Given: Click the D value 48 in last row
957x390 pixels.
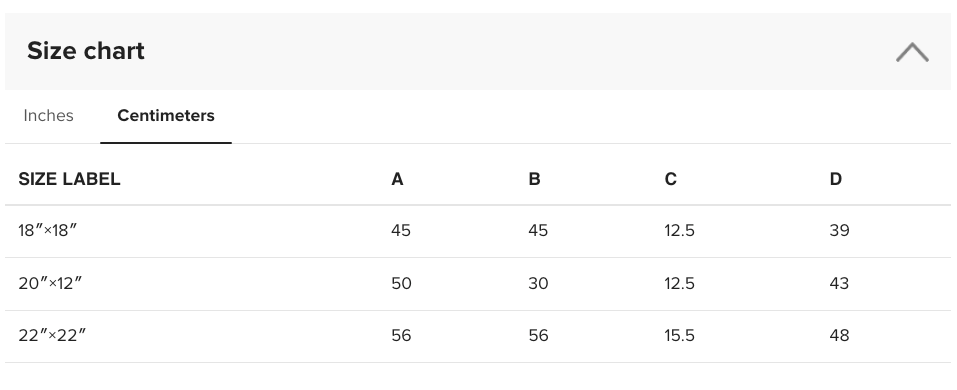Looking at the screenshot, I should (839, 335).
